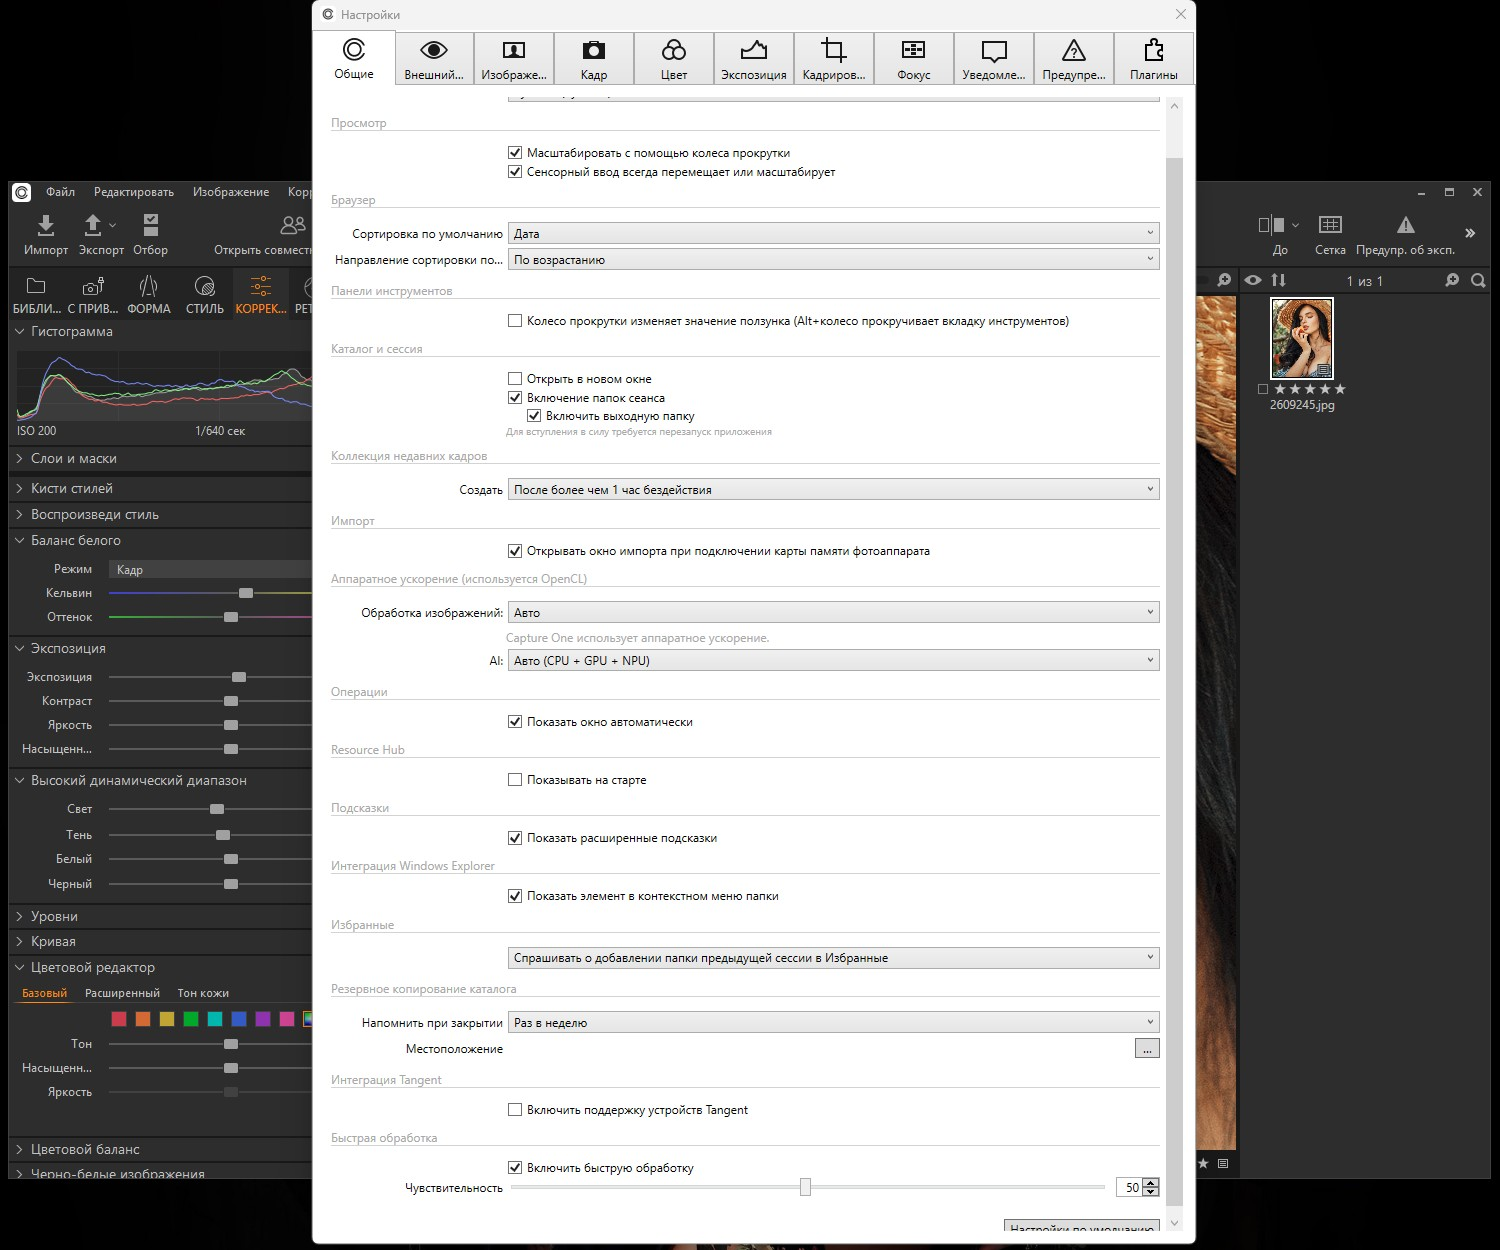Open the Фокус settings tab
This screenshot has height=1250, width=1500.
[914, 58]
